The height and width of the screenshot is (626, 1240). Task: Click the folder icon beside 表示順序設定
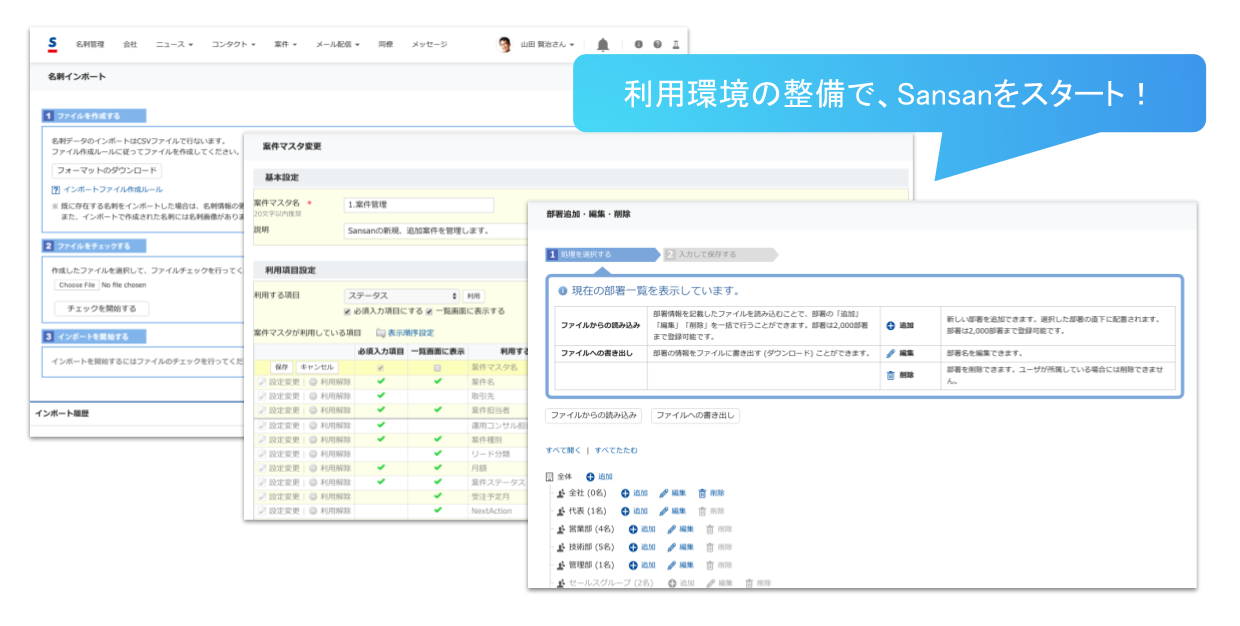(380, 332)
